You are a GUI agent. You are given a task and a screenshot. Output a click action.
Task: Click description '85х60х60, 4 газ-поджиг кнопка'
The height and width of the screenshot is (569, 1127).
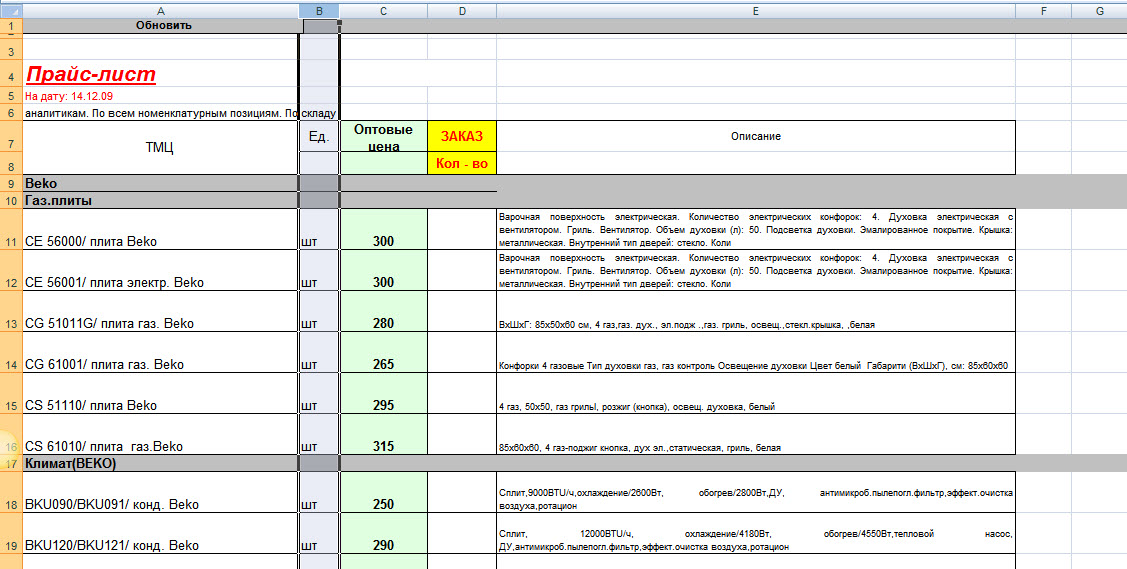[x=755, y=434]
